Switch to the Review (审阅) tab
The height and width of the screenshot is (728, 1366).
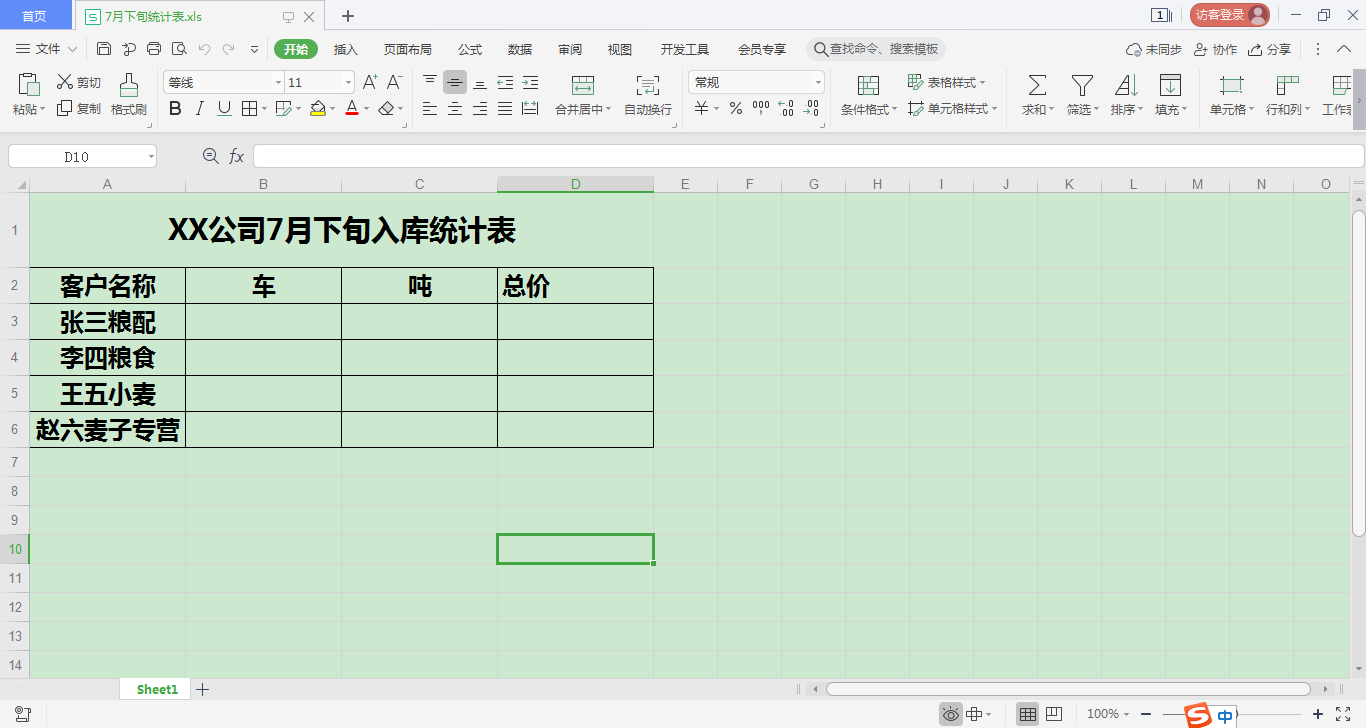(570, 49)
